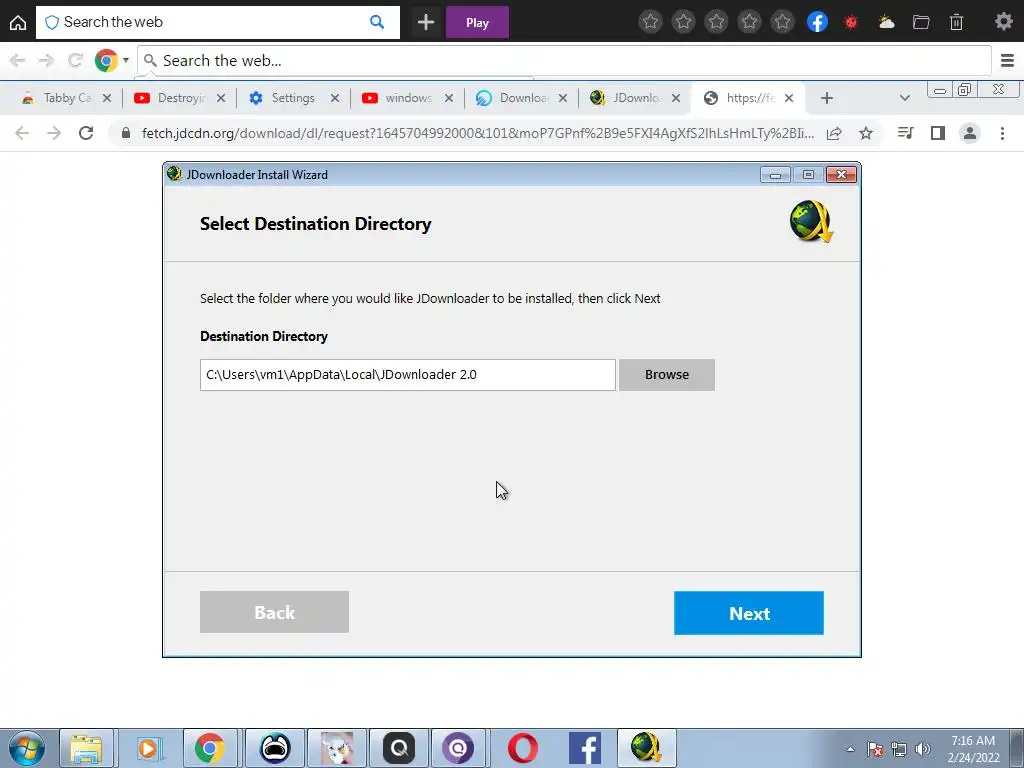Click the second-row 'Search the web...' field
This screenshot has width=1024, height=768.
click(x=564, y=61)
